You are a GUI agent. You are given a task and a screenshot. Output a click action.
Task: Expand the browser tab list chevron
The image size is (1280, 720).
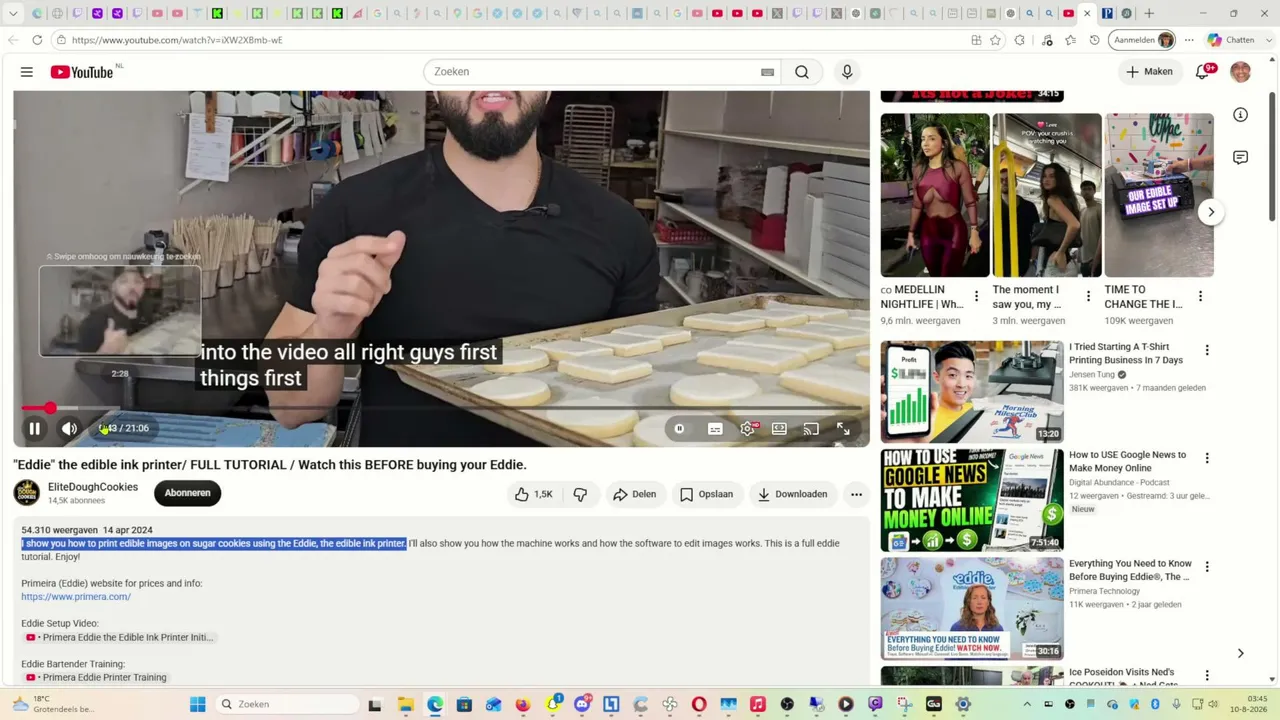[13, 13]
